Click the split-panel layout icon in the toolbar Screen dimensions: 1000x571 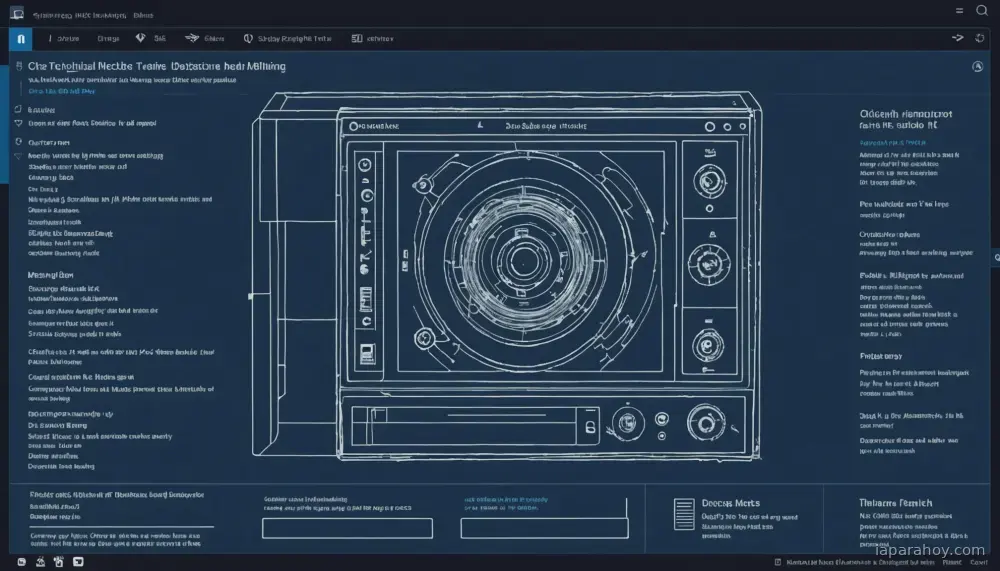[x=357, y=38]
